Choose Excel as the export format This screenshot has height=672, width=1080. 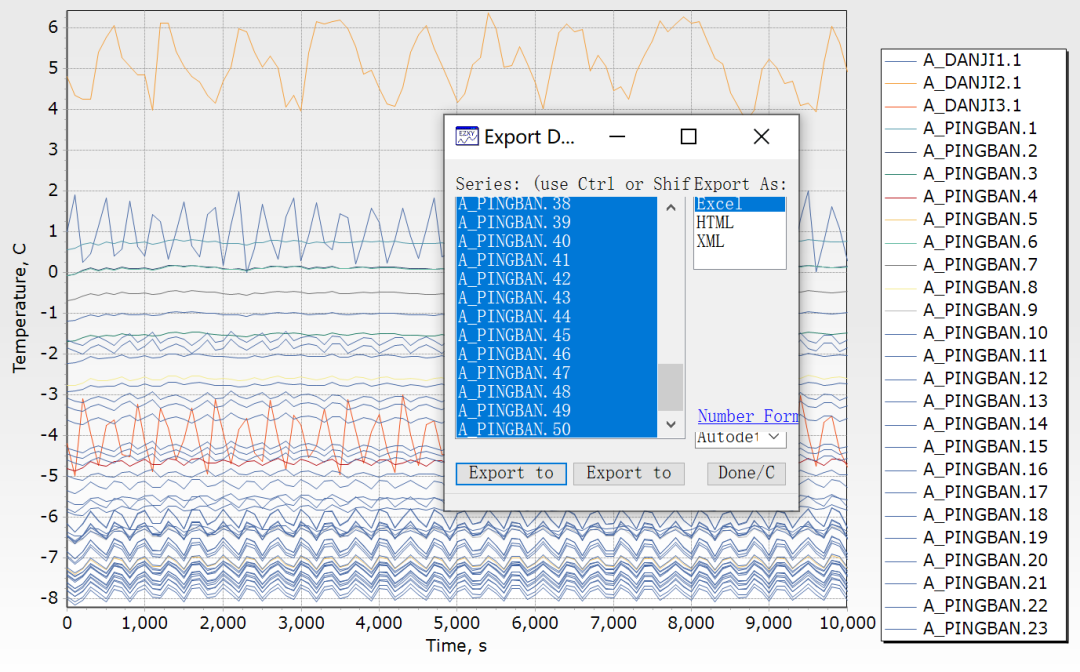click(740, 204)
